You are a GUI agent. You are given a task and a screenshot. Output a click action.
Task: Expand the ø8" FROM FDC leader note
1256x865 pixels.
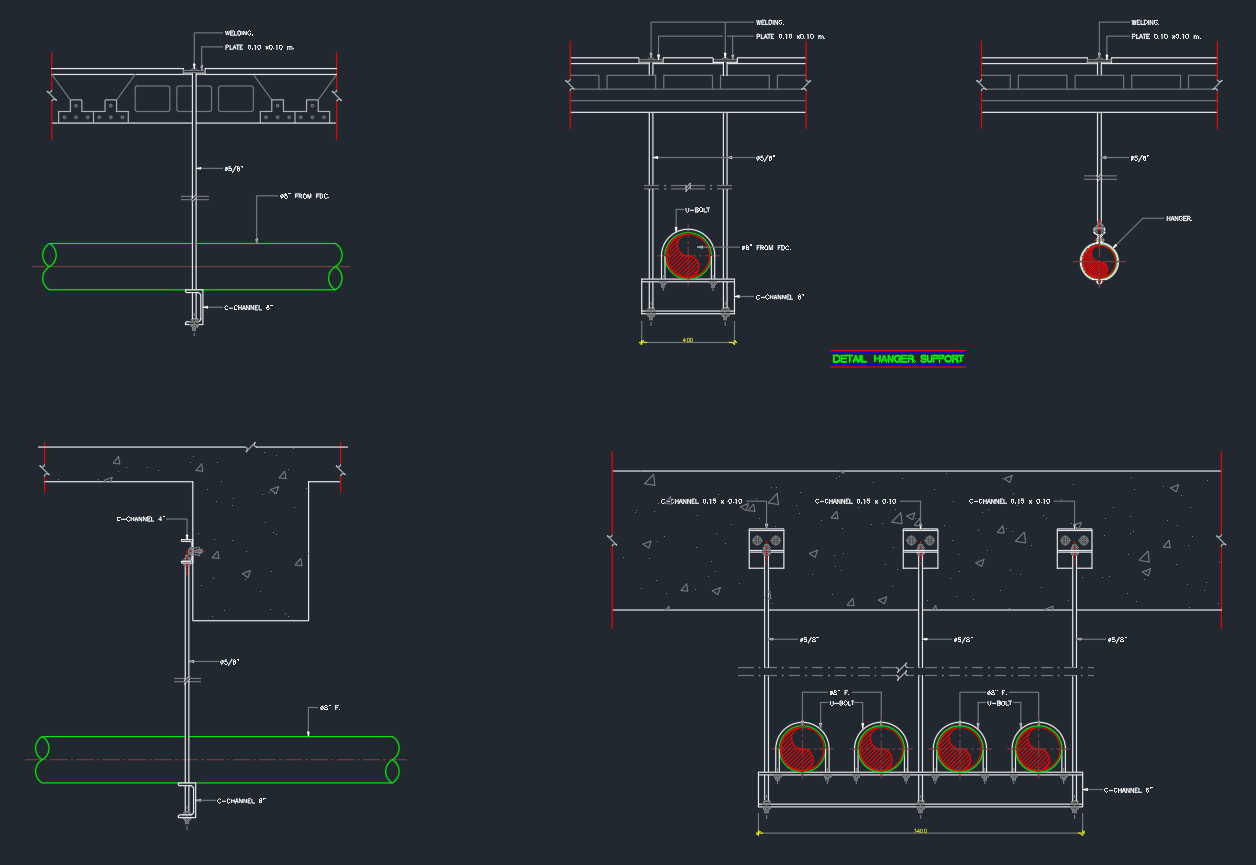(x=305, y=197)
